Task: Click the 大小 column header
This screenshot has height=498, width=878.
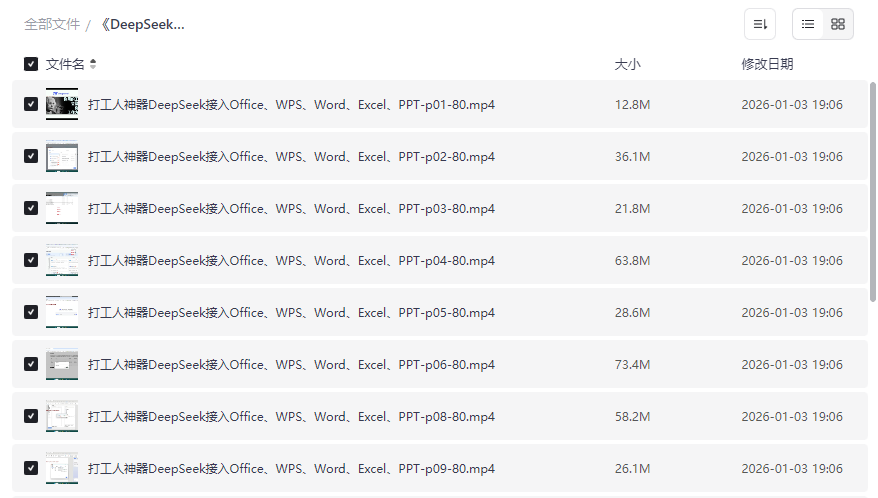Action: point(627,64)
